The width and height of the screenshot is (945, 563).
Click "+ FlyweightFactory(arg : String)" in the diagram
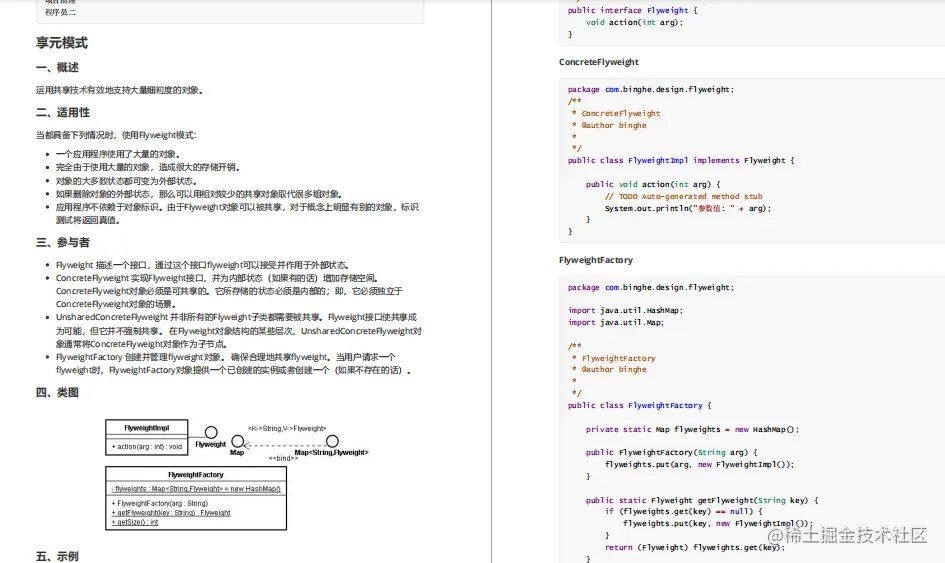click(x=160, y=503)
